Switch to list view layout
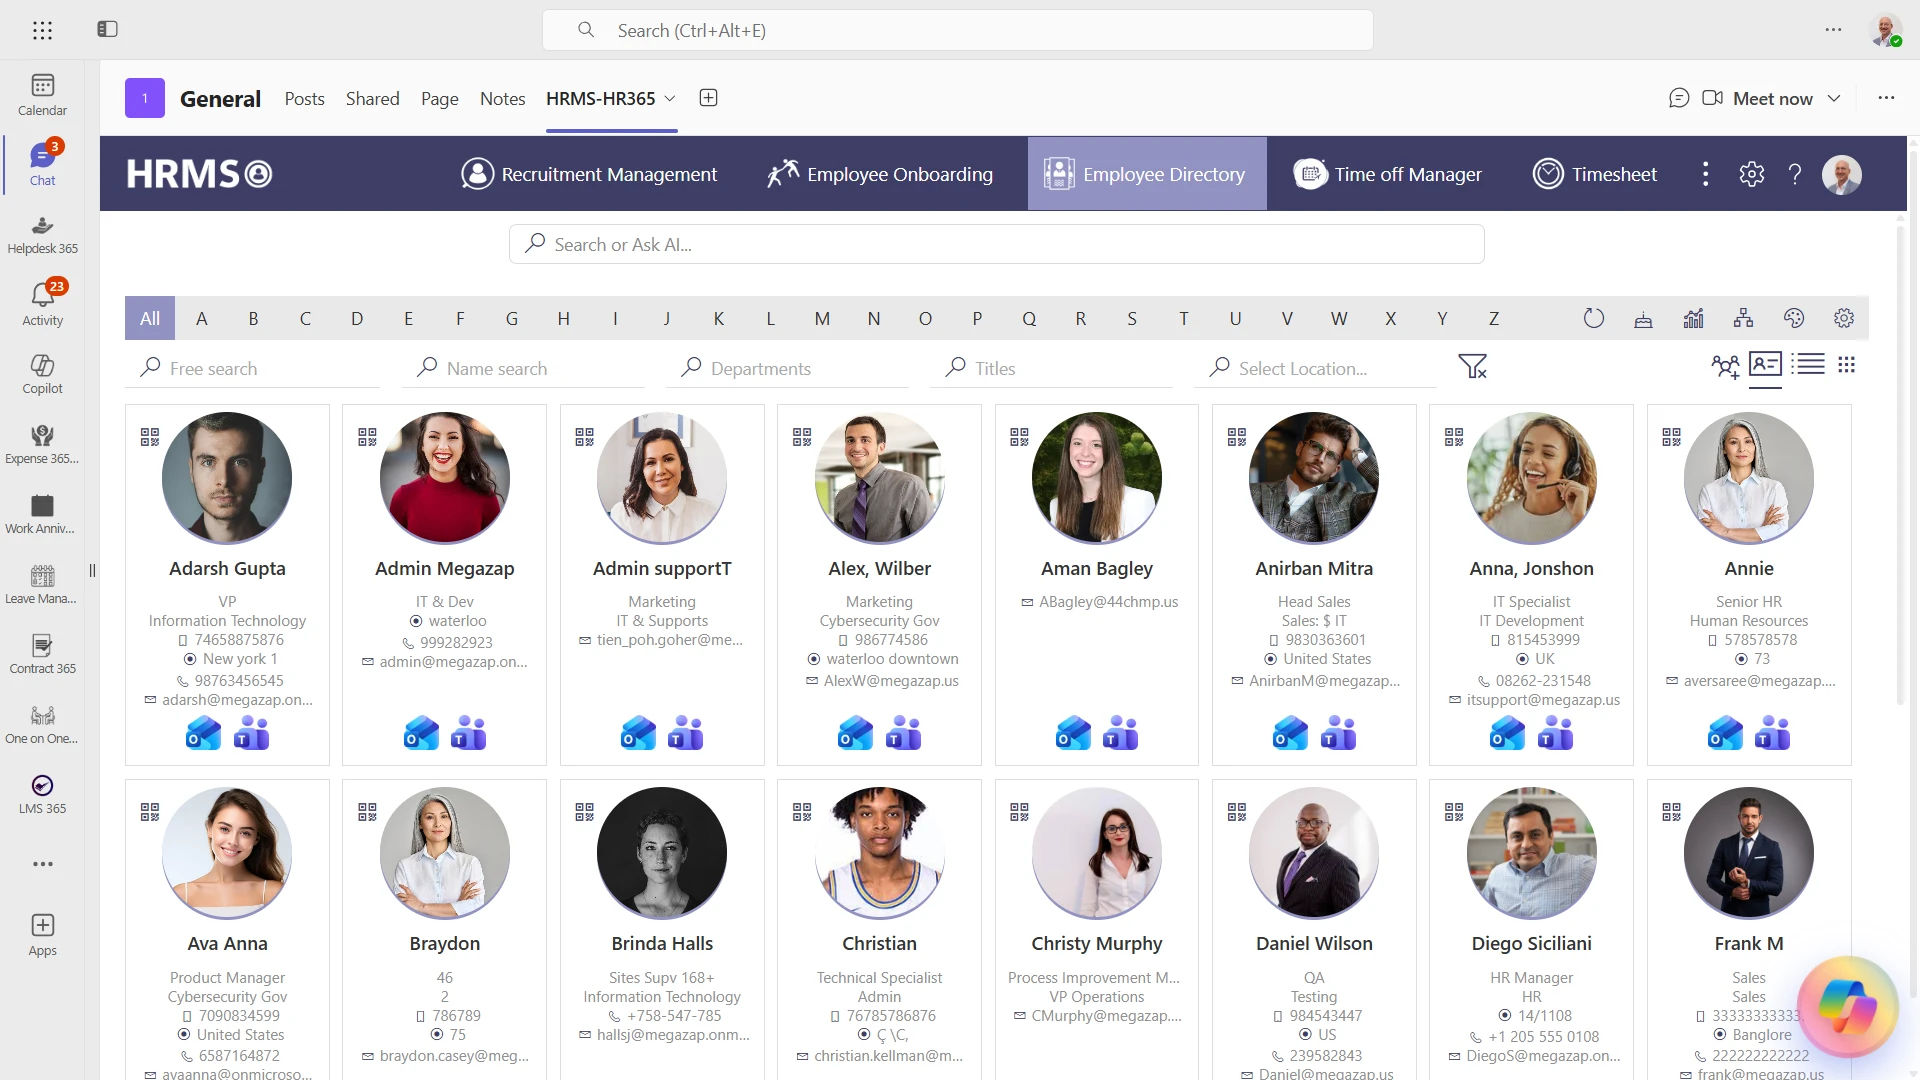Screen dimensions: 1920x1080 click(x=1808, y=364)
